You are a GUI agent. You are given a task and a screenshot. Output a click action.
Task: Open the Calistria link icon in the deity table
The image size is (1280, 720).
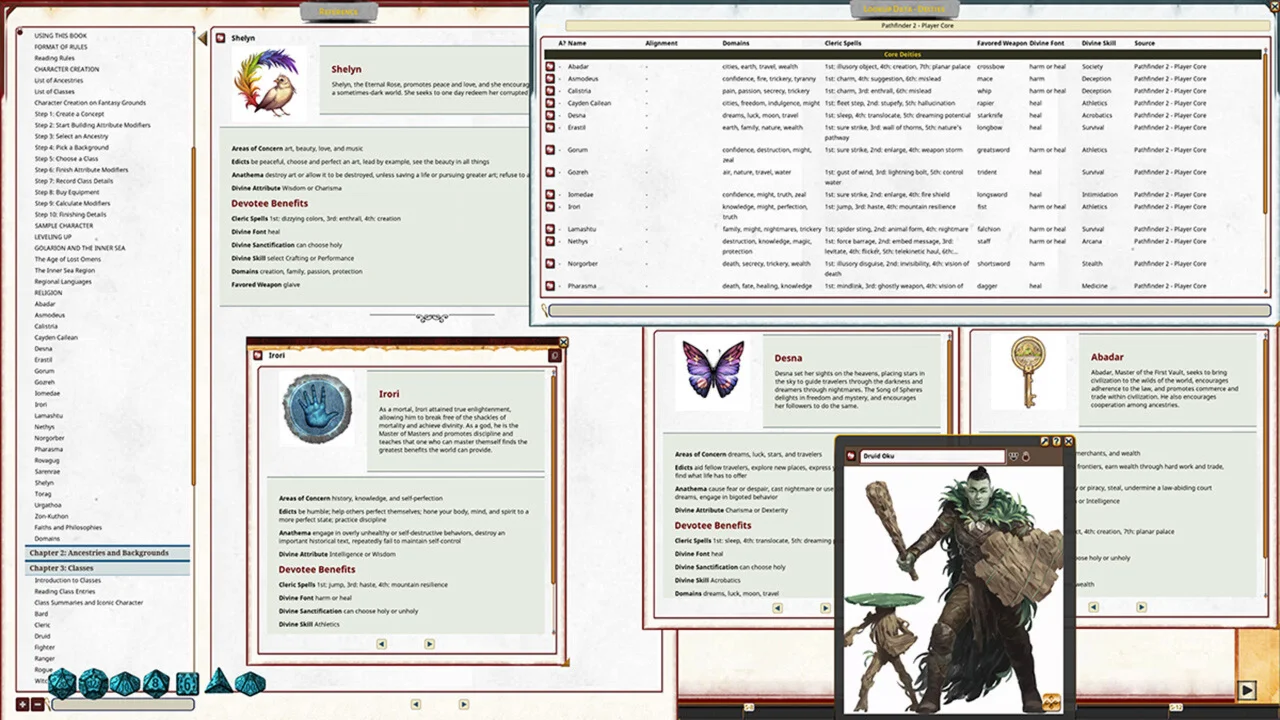[550, 91]
